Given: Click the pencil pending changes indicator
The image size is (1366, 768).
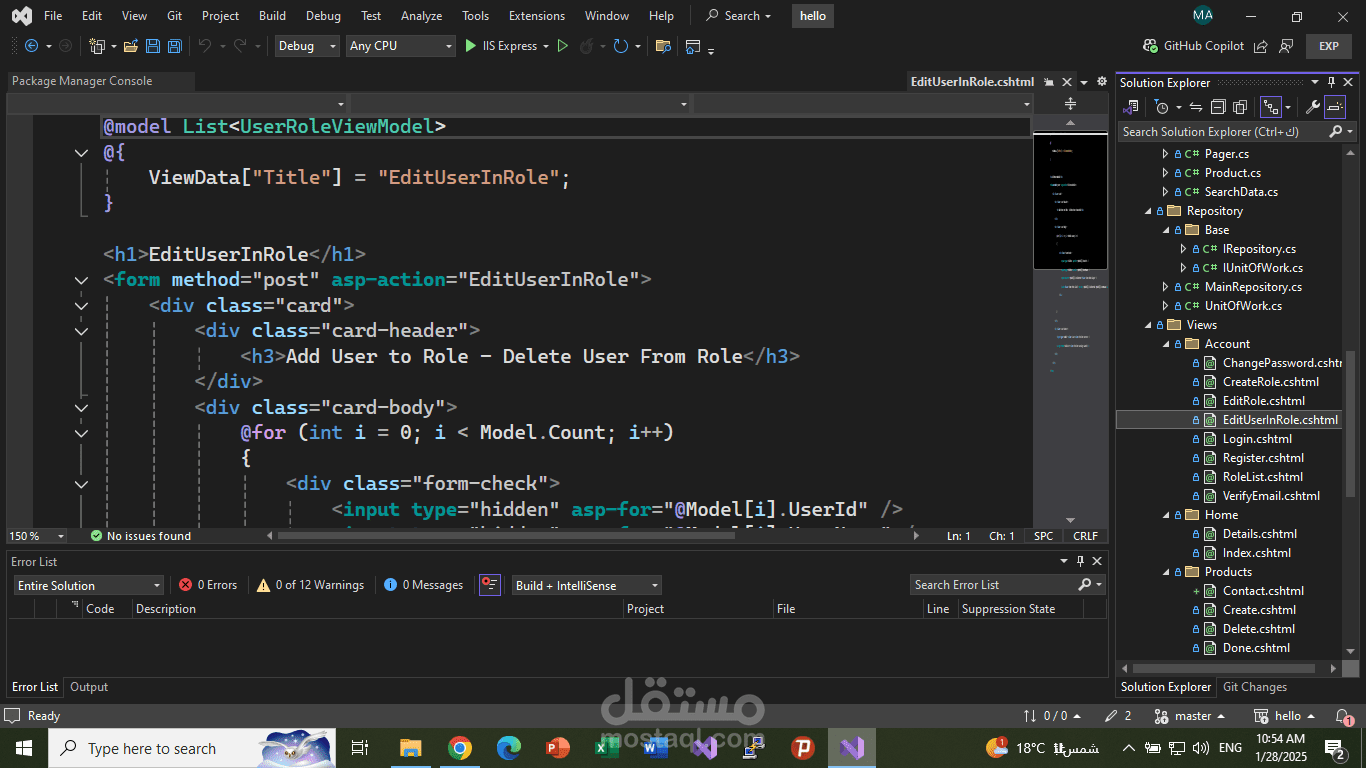Looking at the screenshot, I should tap(1118, 716).
